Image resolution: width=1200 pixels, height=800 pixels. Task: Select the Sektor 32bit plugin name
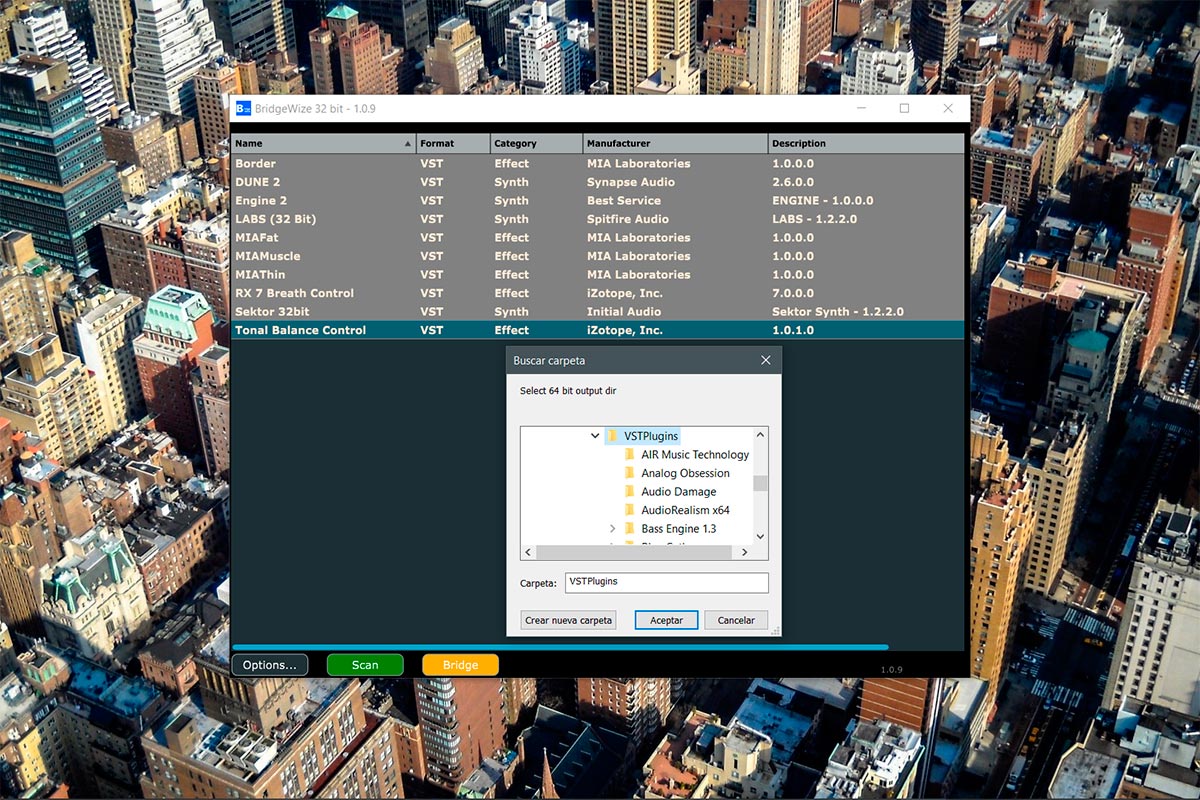pyautogui.click(x=272, y=312)
